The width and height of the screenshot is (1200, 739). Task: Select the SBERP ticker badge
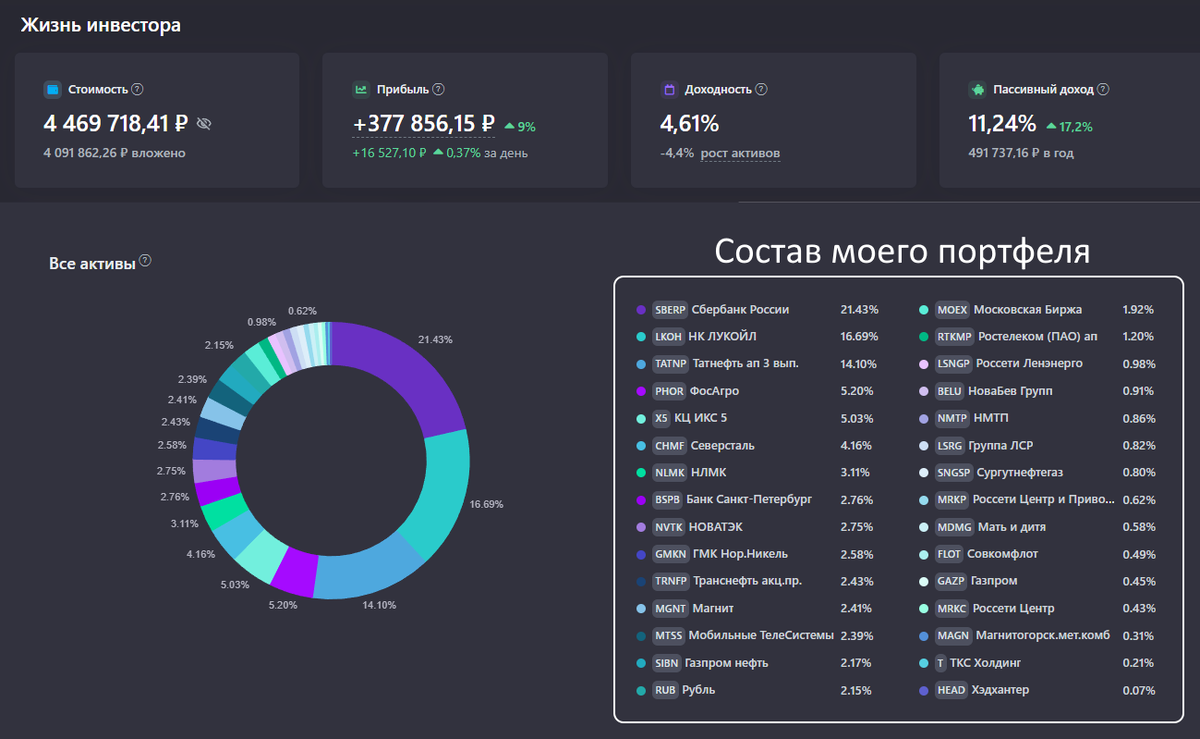tap(670, 310)
